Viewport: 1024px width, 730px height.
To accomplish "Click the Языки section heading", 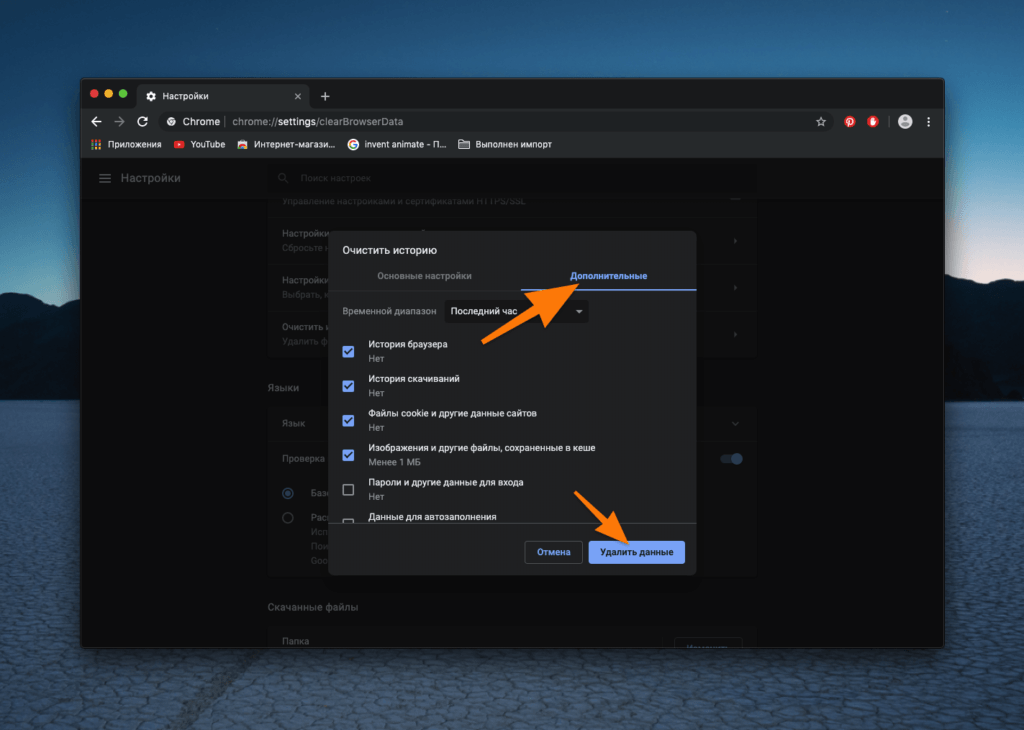I will coord(283,388).
